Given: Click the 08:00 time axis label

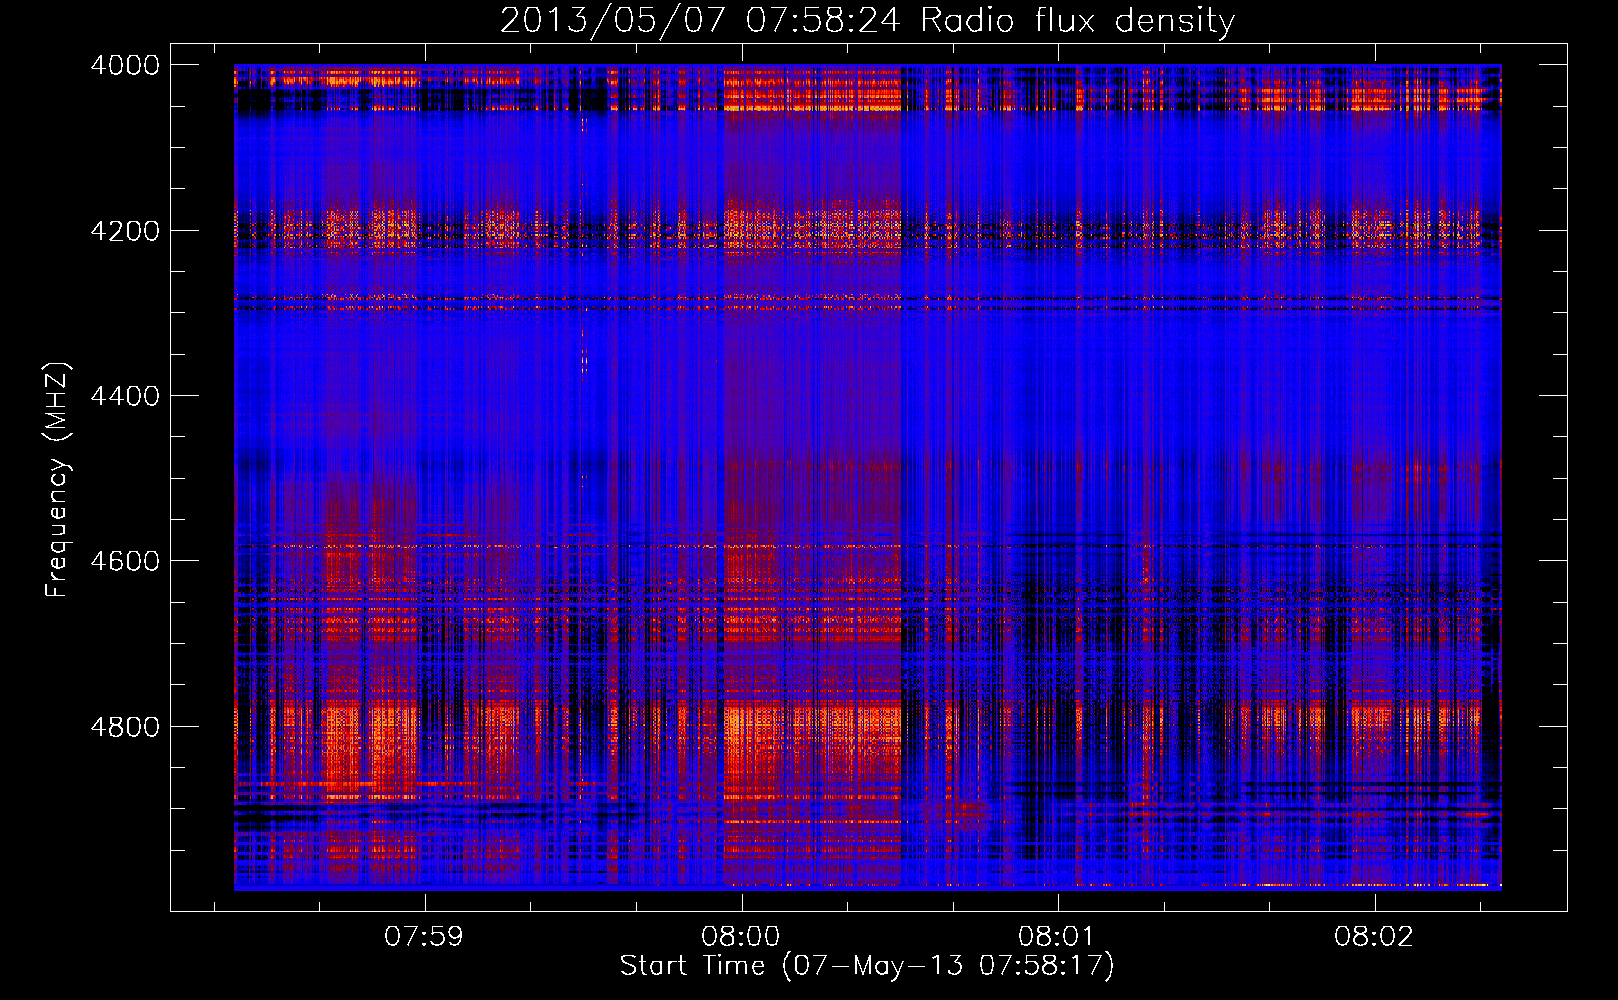Looking at the screenshot, I should tap(740, 936).
